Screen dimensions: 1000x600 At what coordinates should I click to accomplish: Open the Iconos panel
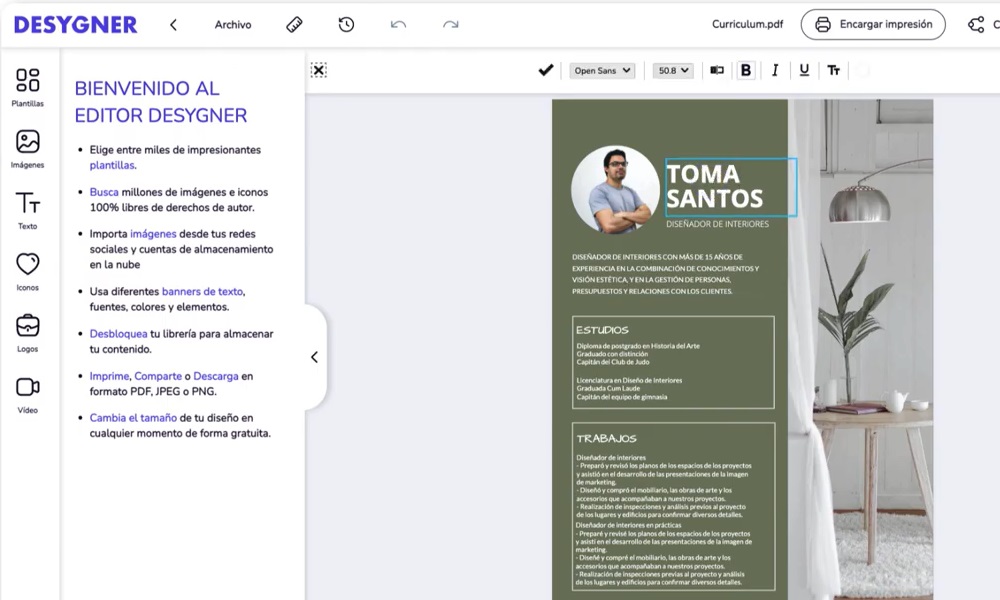[x=27, y=268]
